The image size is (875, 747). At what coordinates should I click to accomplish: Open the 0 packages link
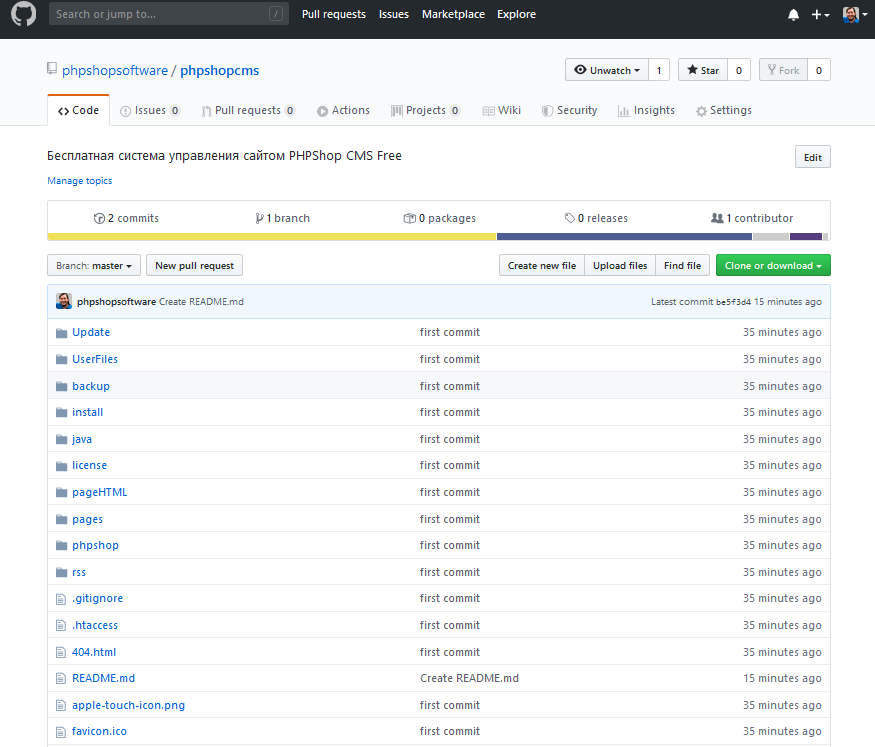tap(440, 218)
